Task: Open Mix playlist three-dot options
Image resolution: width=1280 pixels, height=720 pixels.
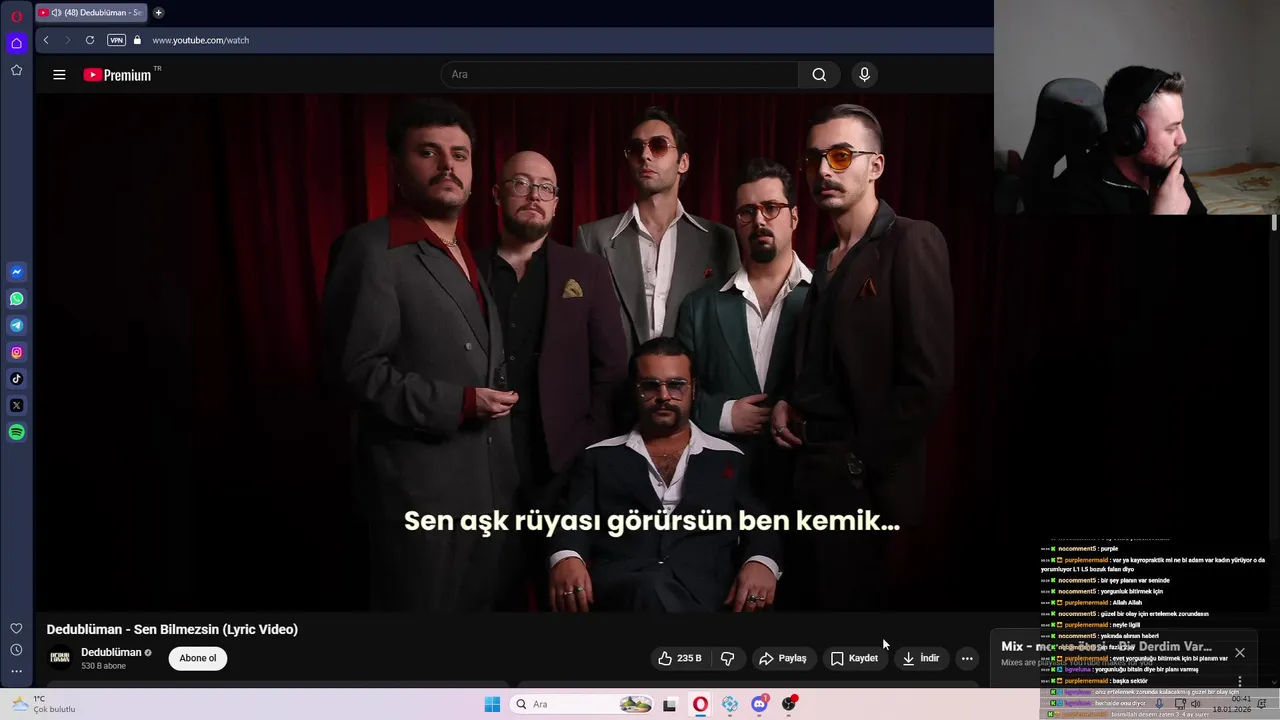Action: (x=1240, y=681)
